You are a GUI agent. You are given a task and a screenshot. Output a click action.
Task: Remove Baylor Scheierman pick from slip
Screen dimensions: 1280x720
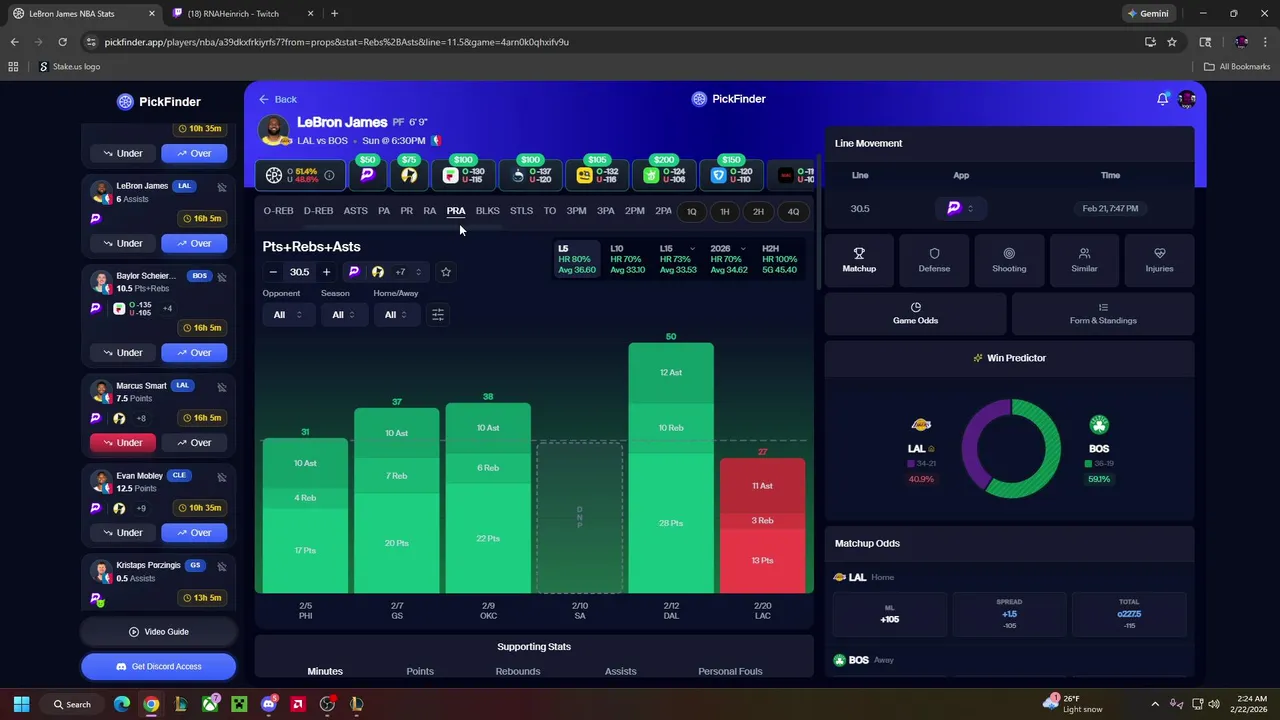(x=222, y=277)
